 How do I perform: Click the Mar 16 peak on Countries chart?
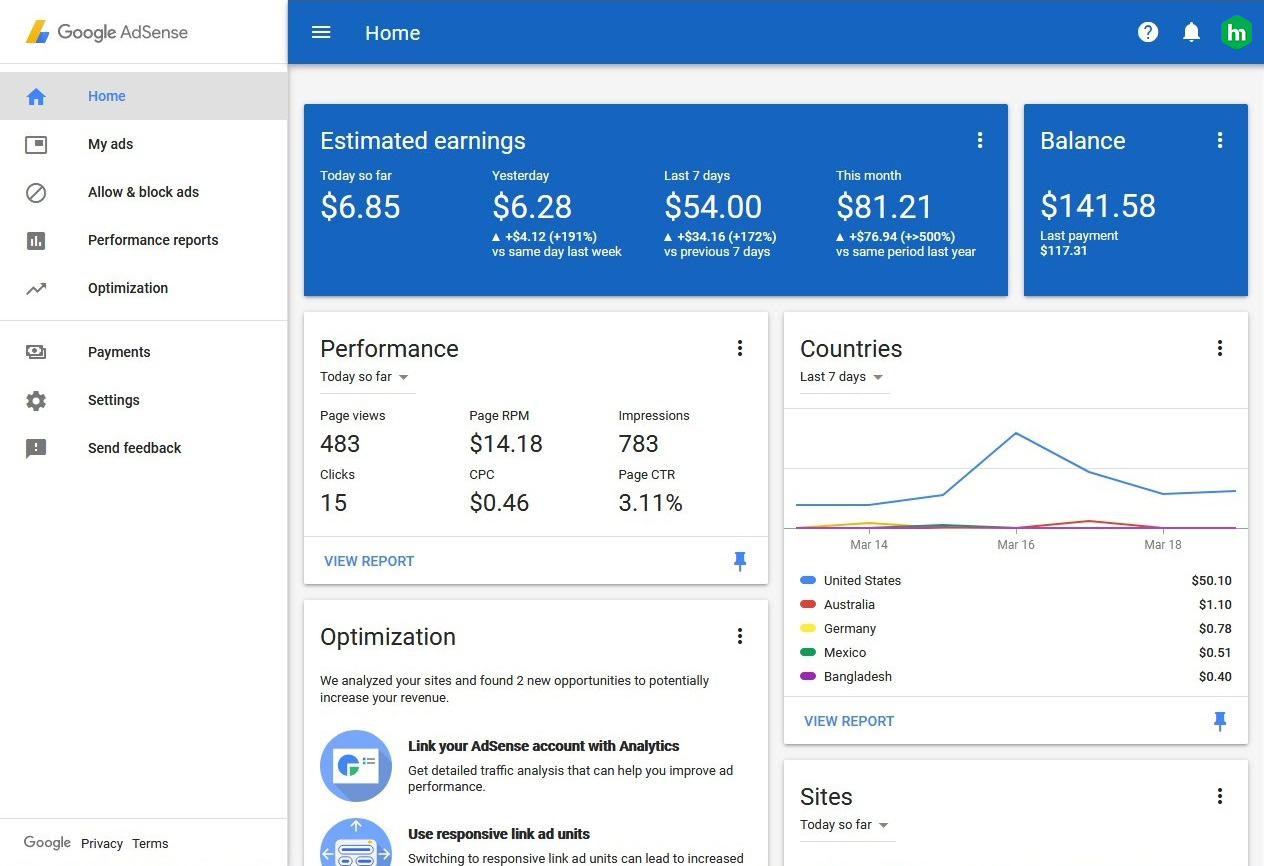[1016, 433]
